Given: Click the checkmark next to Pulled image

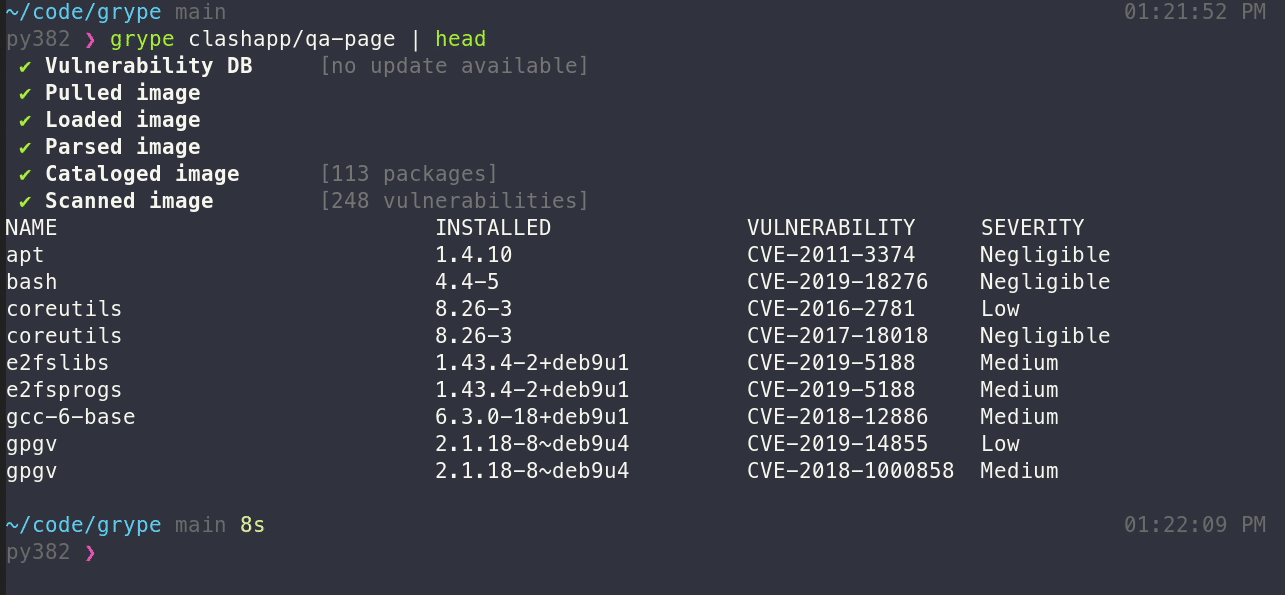Looking at the screenshot, I should 25,93.
